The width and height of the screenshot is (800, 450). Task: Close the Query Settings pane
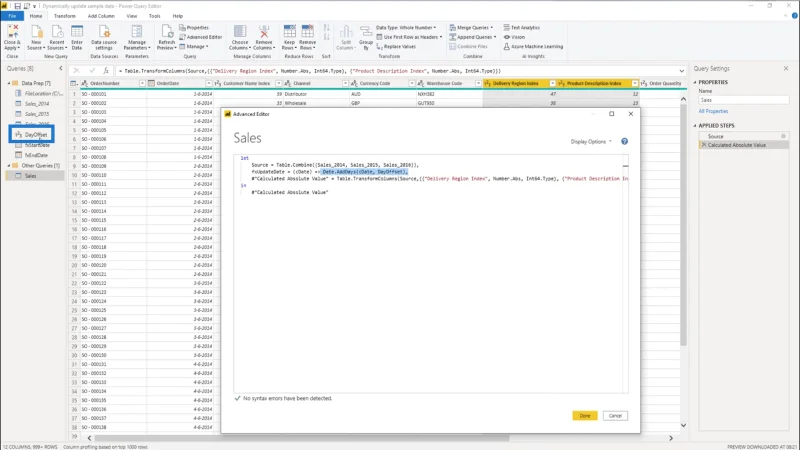pos(786,68)
